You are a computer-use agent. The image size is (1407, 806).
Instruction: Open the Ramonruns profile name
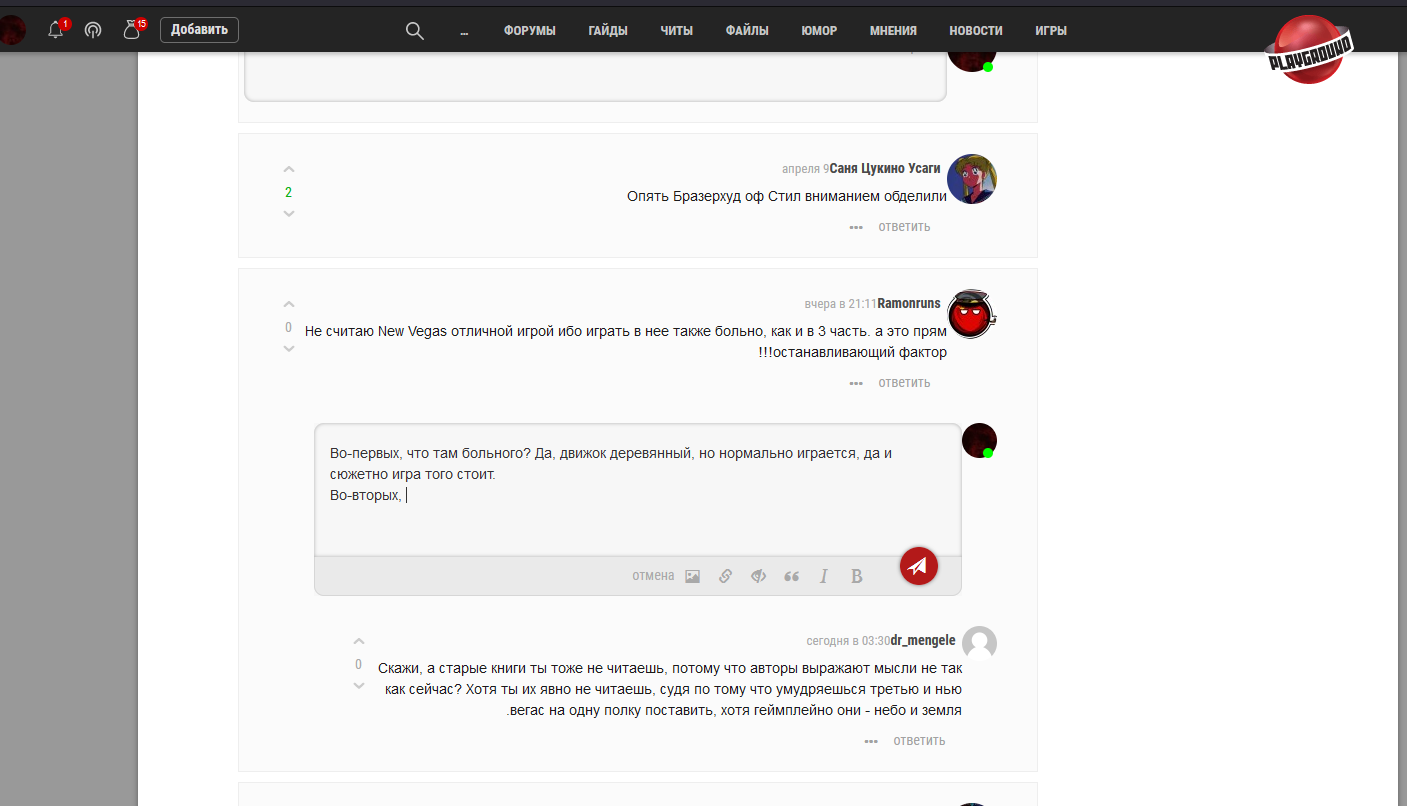tap(909, 303)
